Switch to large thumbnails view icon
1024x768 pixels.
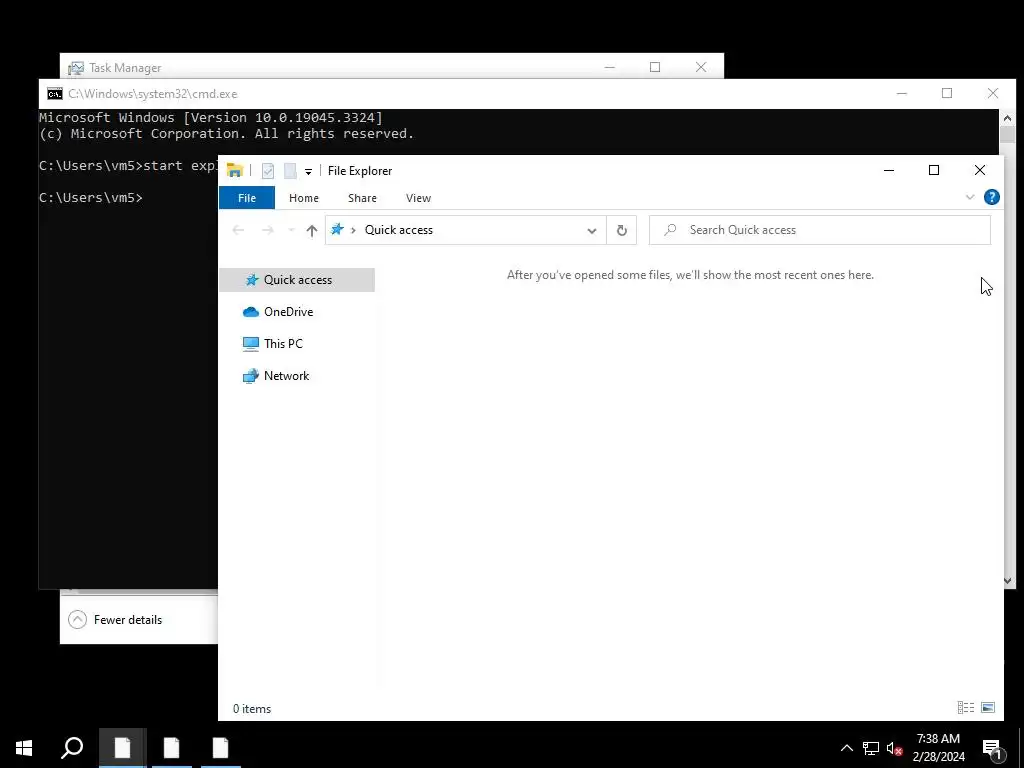(x=988, y=707)
